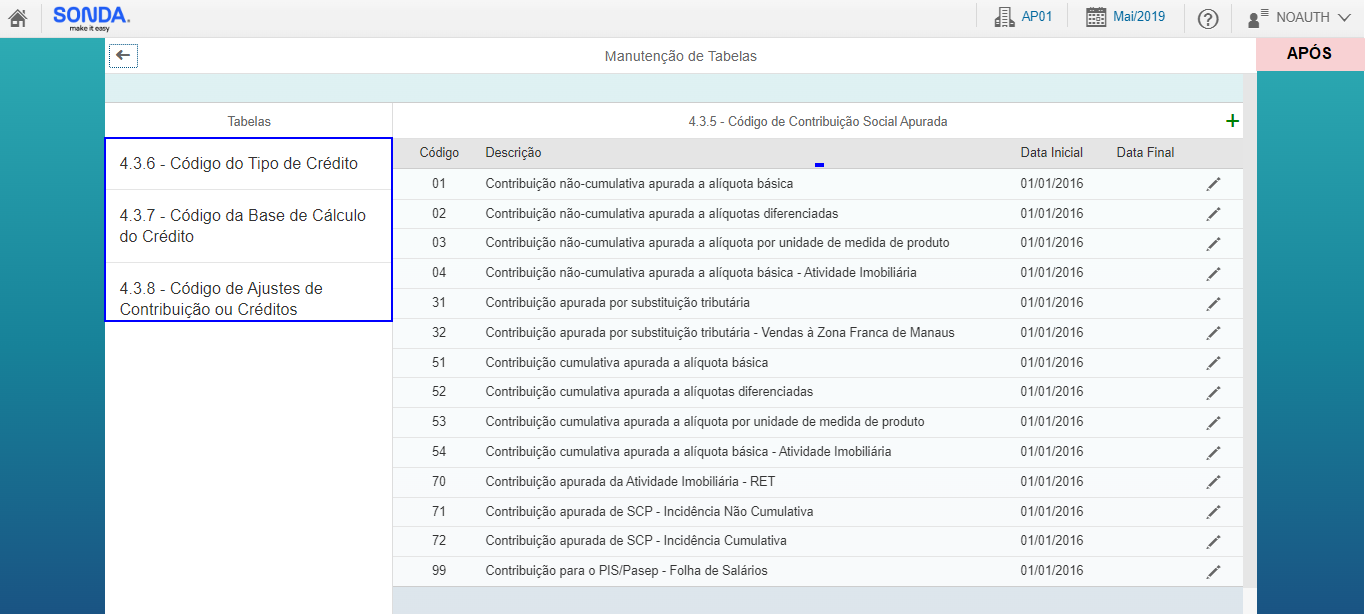Open the NOAUTH user dropdown

[1299, 17]
